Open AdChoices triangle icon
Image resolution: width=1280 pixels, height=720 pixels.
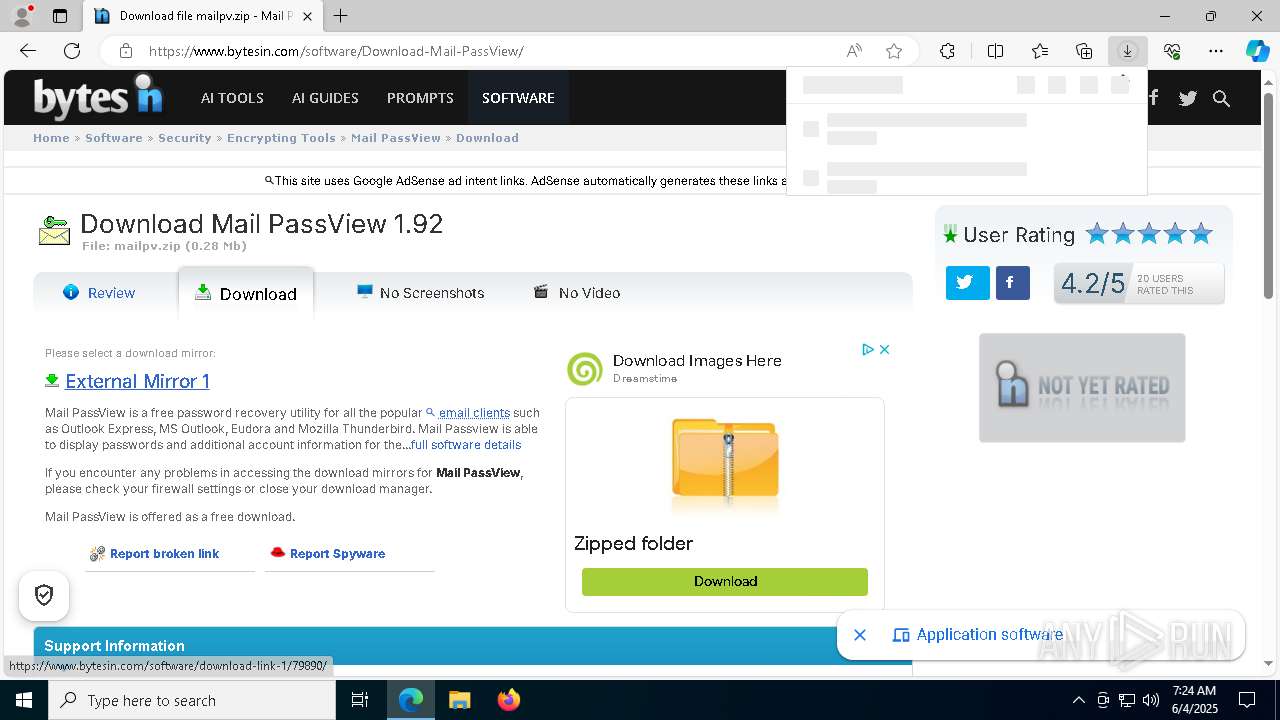click(x=868, y=349)
